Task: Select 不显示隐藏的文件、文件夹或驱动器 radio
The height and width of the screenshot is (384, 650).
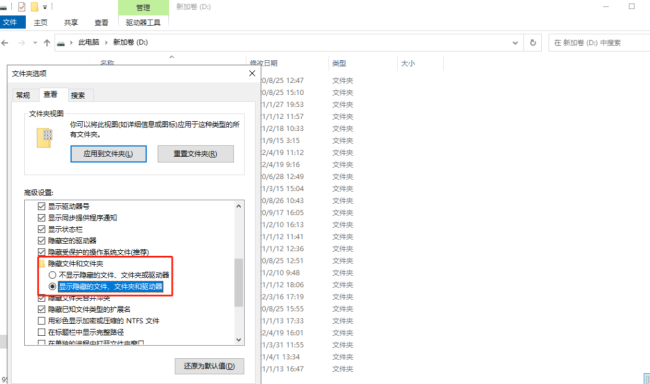Action: pos(52,275)
